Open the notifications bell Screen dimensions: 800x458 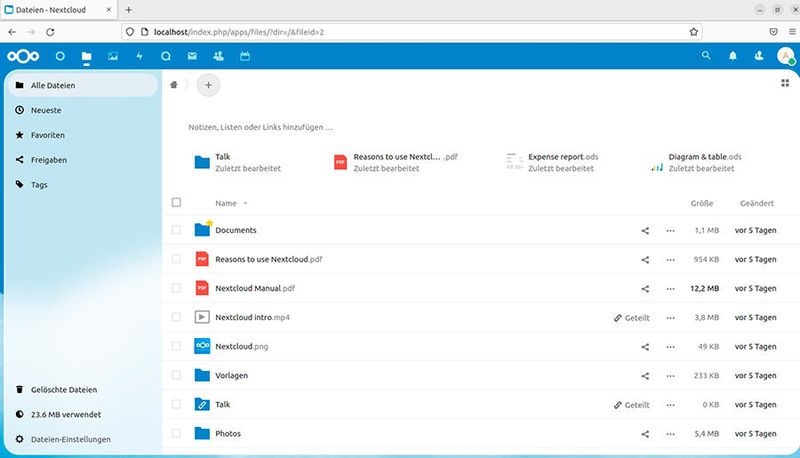coord(733,56)
